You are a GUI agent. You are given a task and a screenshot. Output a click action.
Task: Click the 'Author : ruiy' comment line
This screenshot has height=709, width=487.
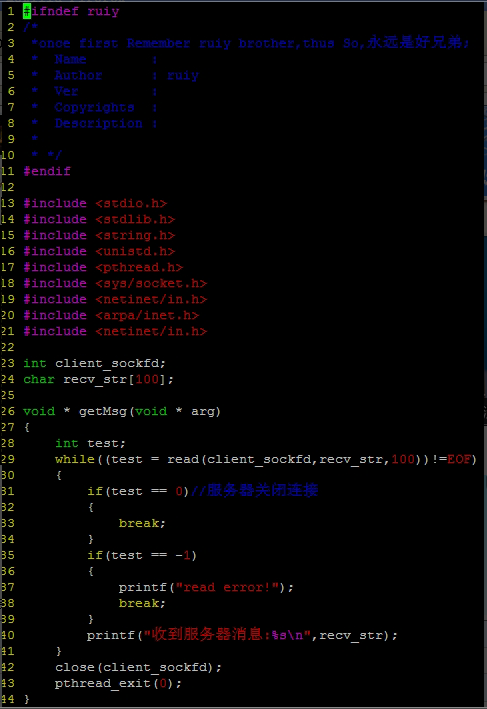[x=115, y=75]
